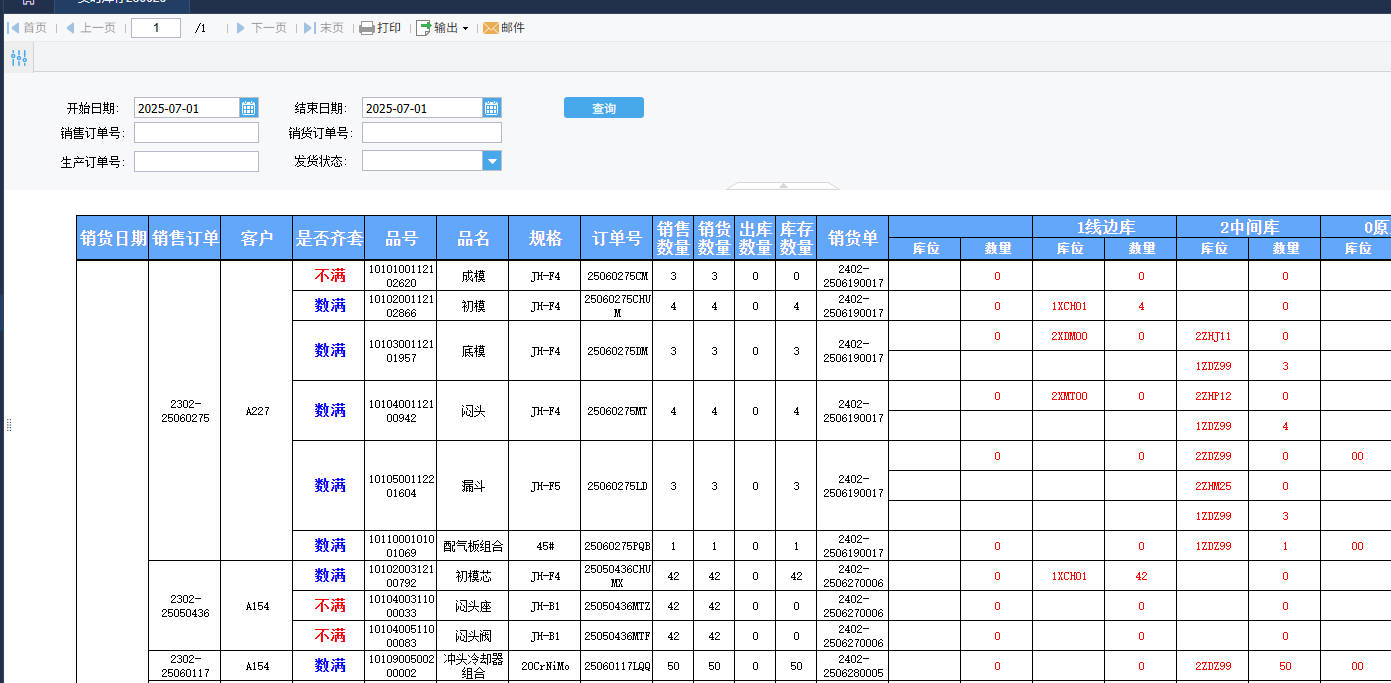This screenshot has width=1391, height=683.
Task: Click spec cell JH-F5
Action: click(545, 486)
